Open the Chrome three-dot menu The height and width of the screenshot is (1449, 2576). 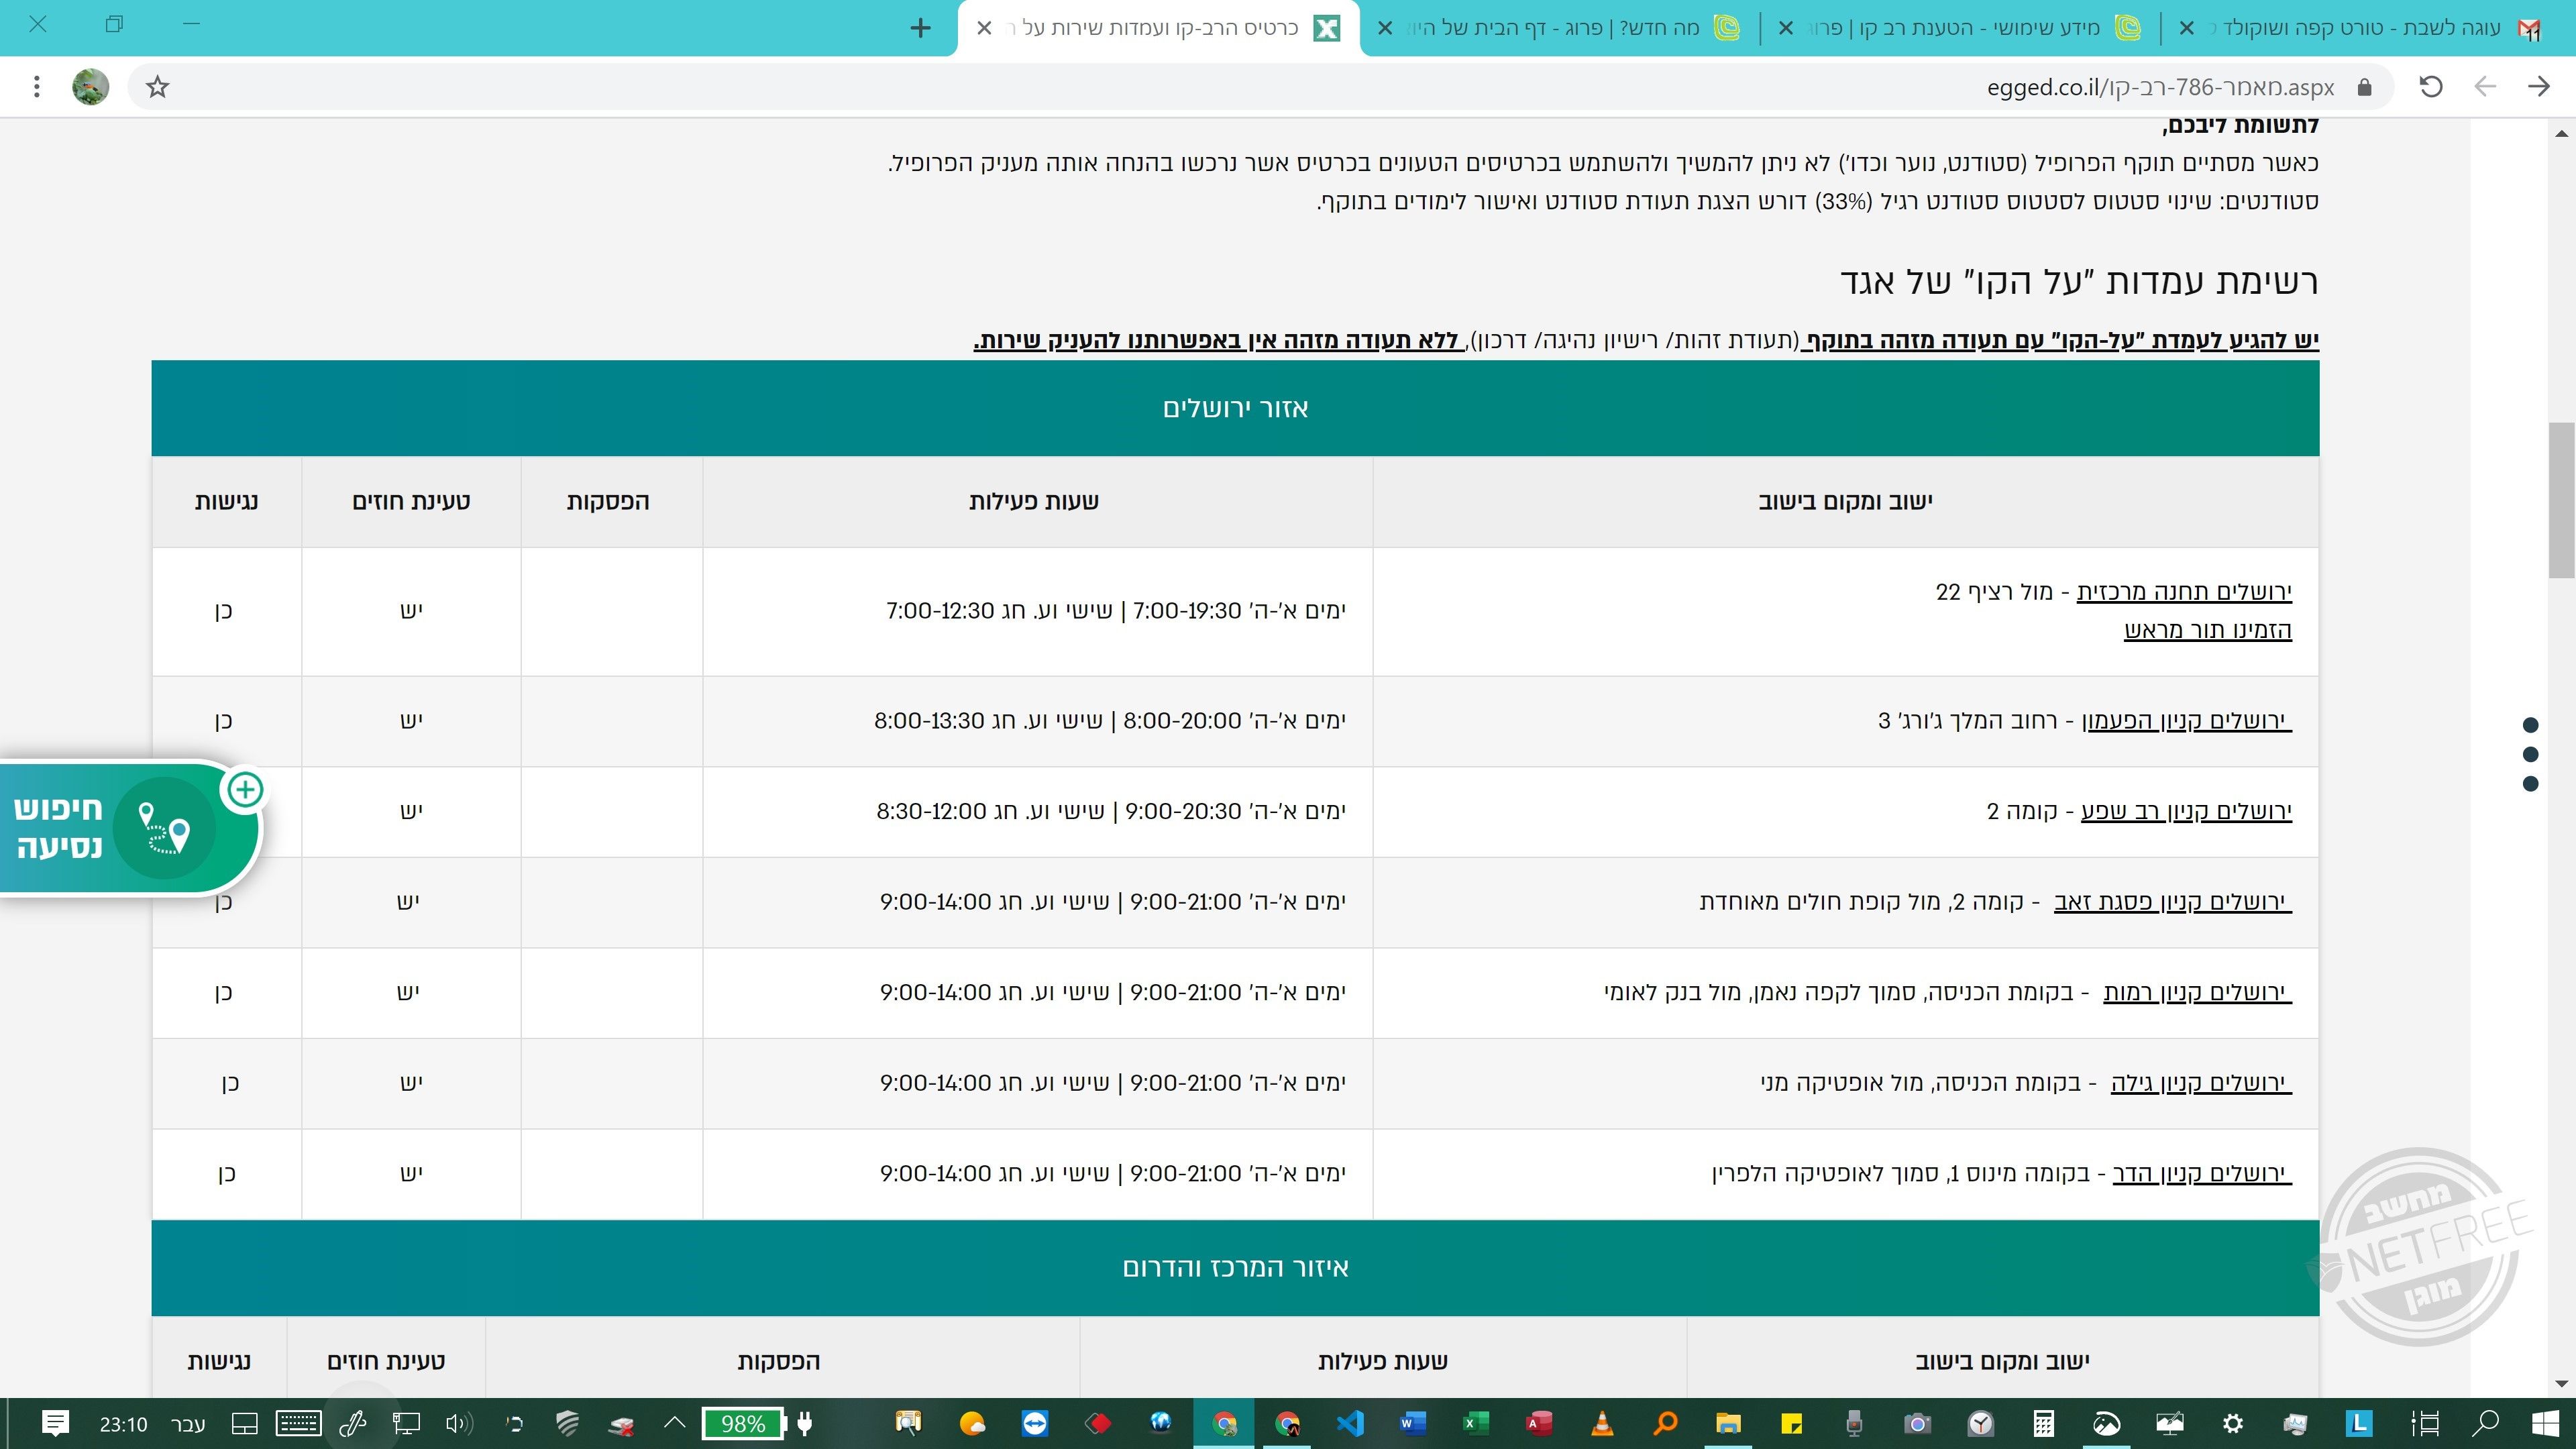(x=37, y=87)
